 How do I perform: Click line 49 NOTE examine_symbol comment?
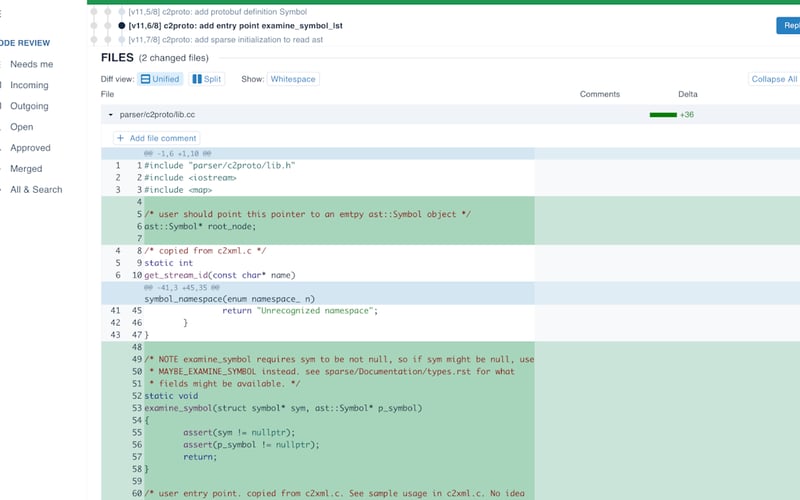339,360
